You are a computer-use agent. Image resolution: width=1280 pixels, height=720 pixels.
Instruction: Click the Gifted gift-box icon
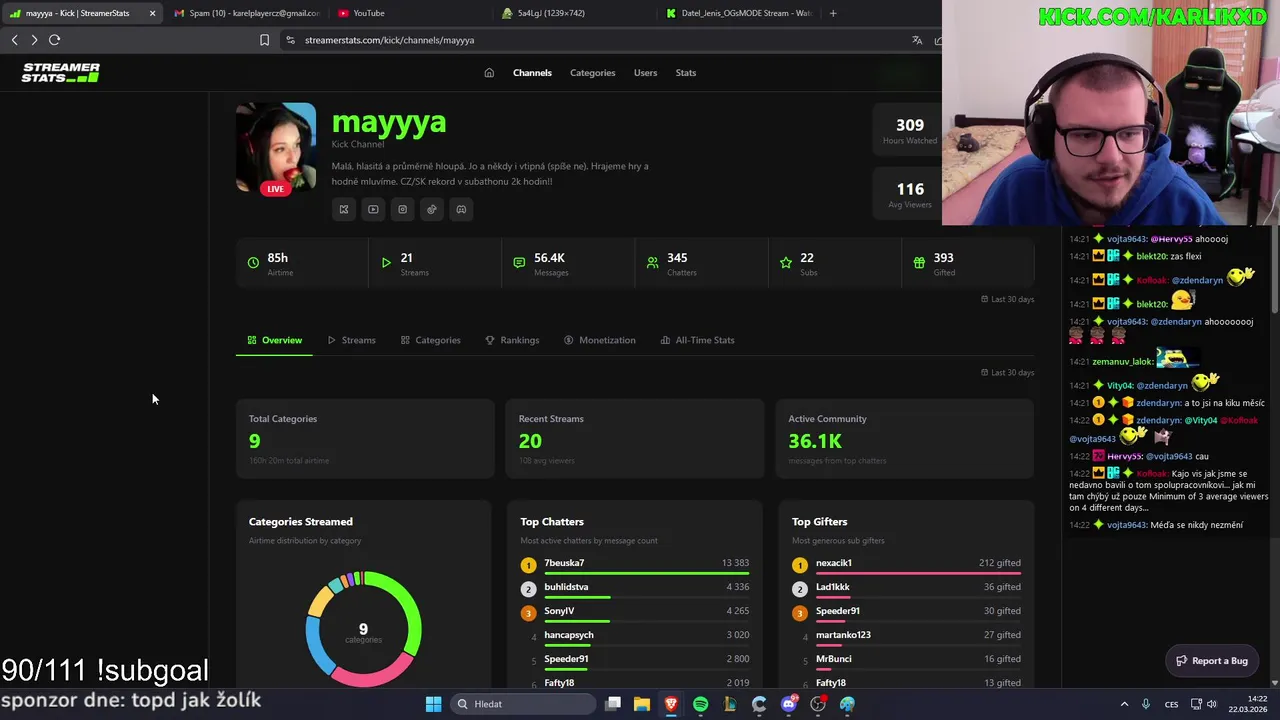coord(919,263)
